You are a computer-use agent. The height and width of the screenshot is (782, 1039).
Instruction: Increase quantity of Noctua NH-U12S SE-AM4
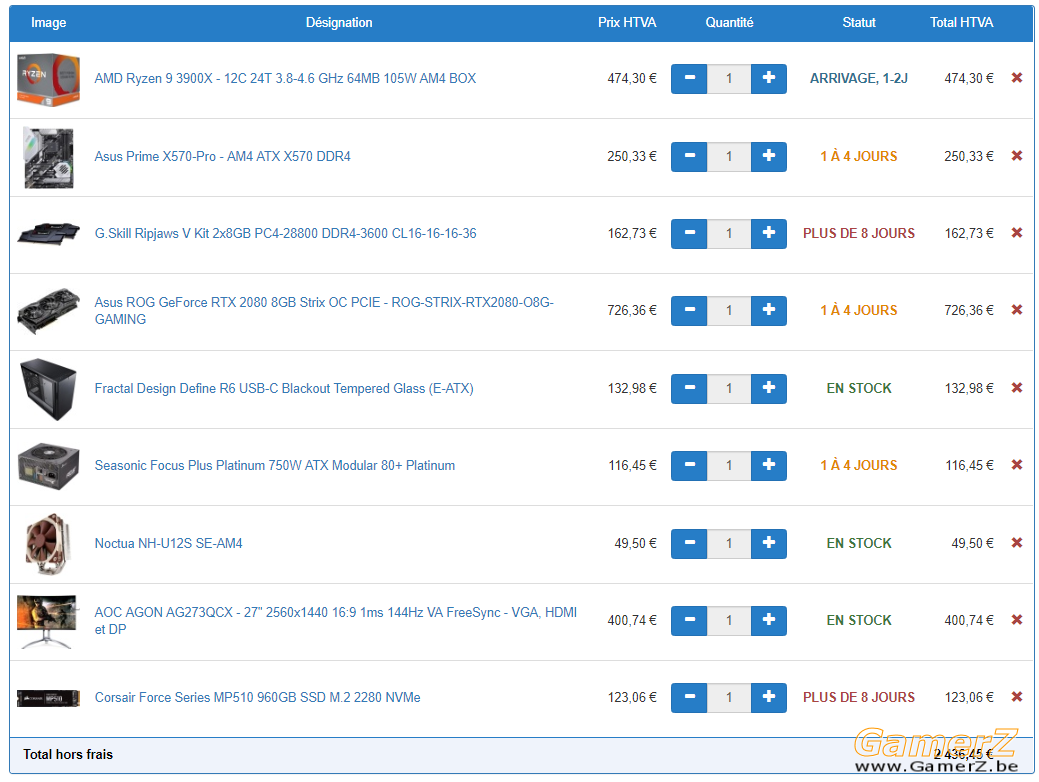pos(769,543)
